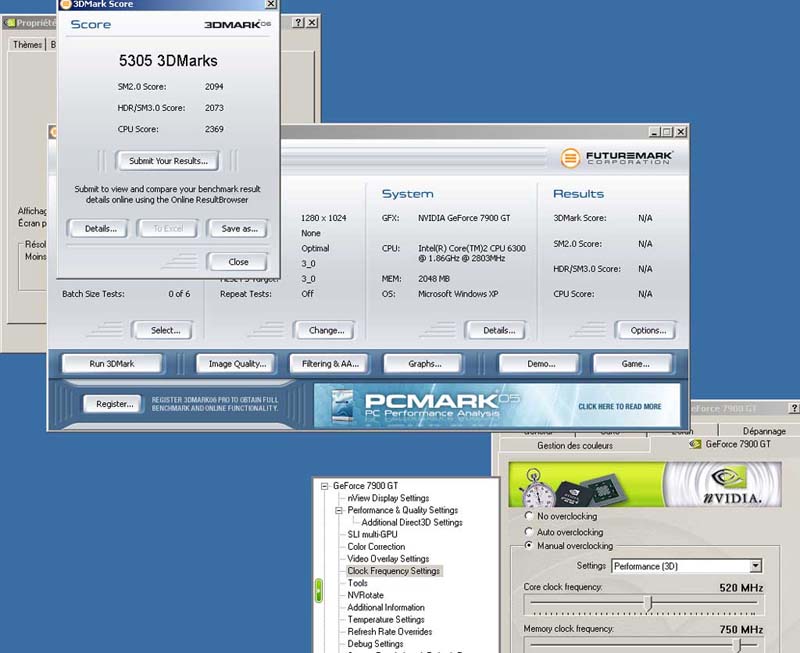Click the '5305 3DMarks' score text
The width and height of the screenshot is (800, 653).
tap(168, 61)
